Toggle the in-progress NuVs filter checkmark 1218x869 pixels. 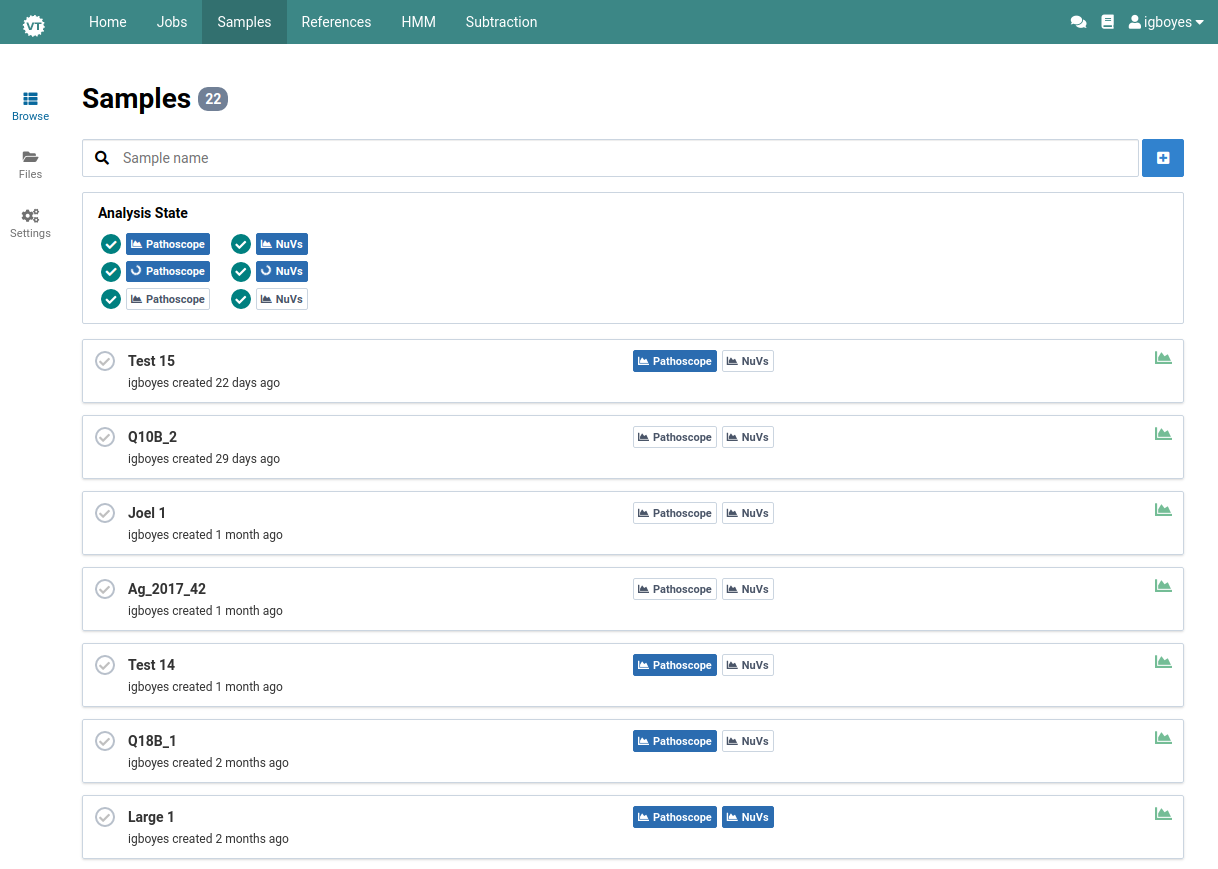(x=241, y=272)
